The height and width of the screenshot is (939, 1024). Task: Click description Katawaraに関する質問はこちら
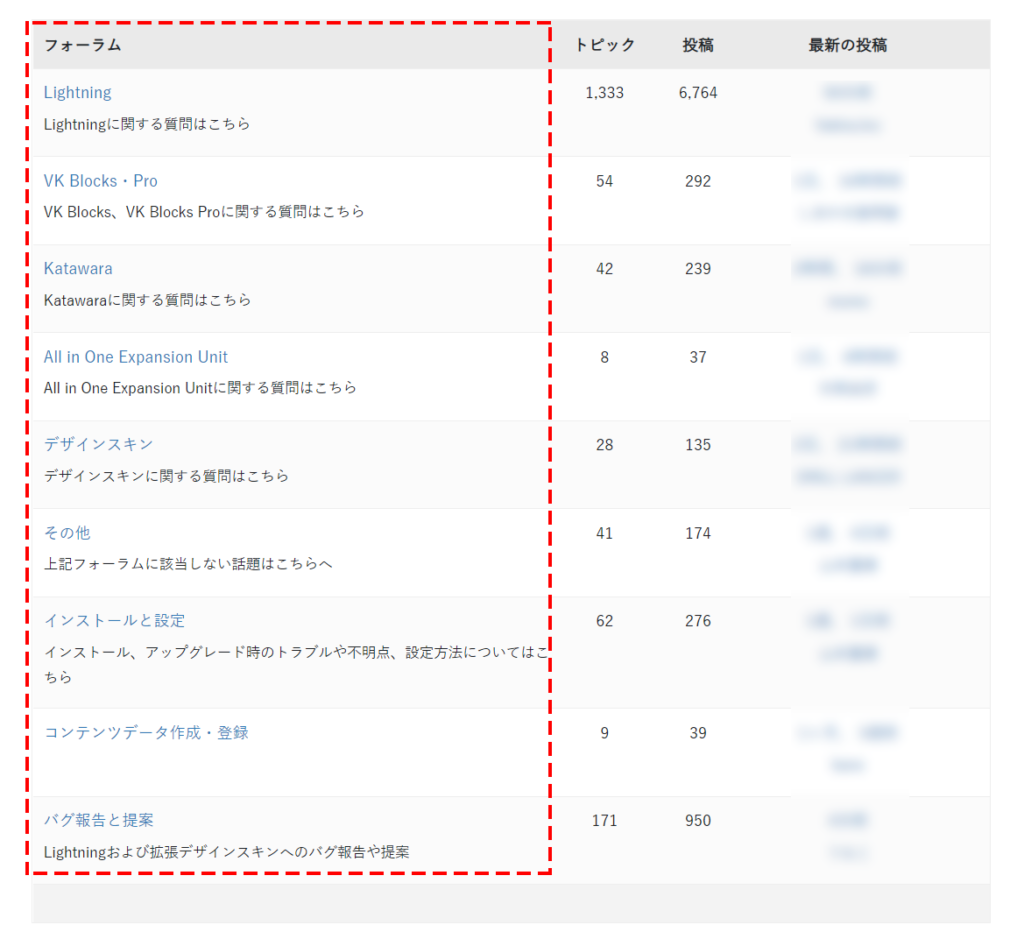148,300
